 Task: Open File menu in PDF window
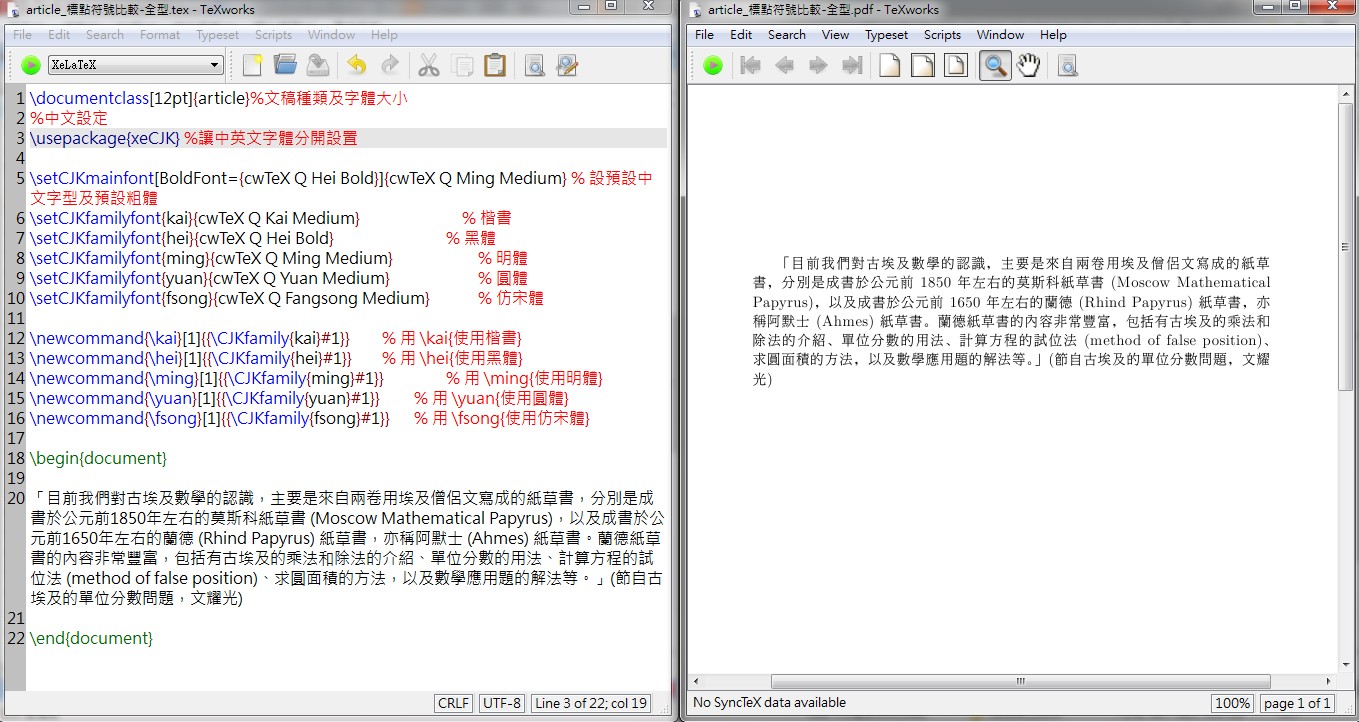[x=704, y=34]
